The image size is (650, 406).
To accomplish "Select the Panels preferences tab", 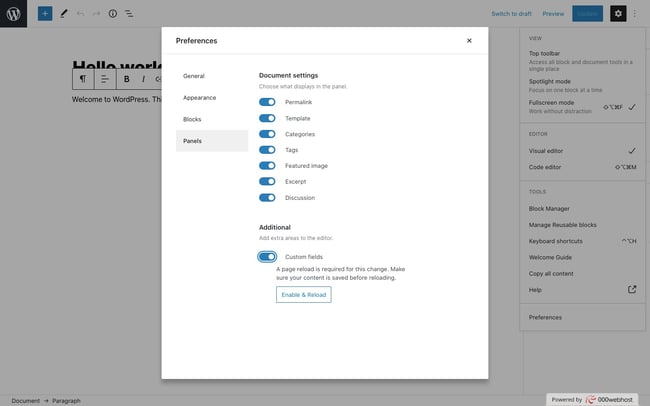I will pos(212,141).
